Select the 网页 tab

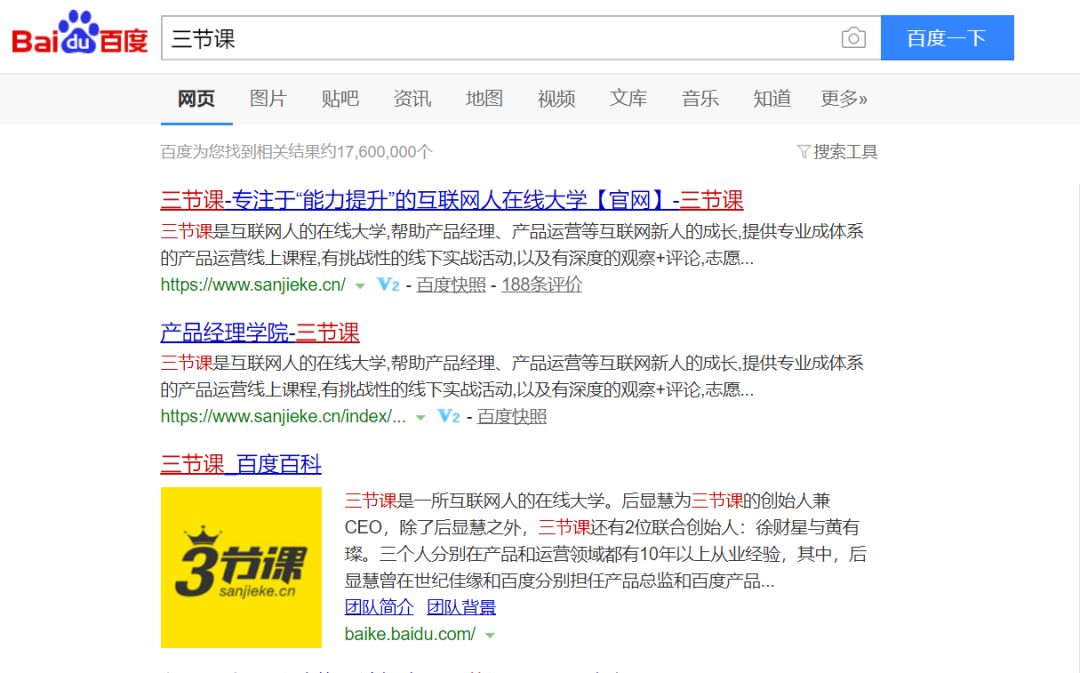(196, 99)
